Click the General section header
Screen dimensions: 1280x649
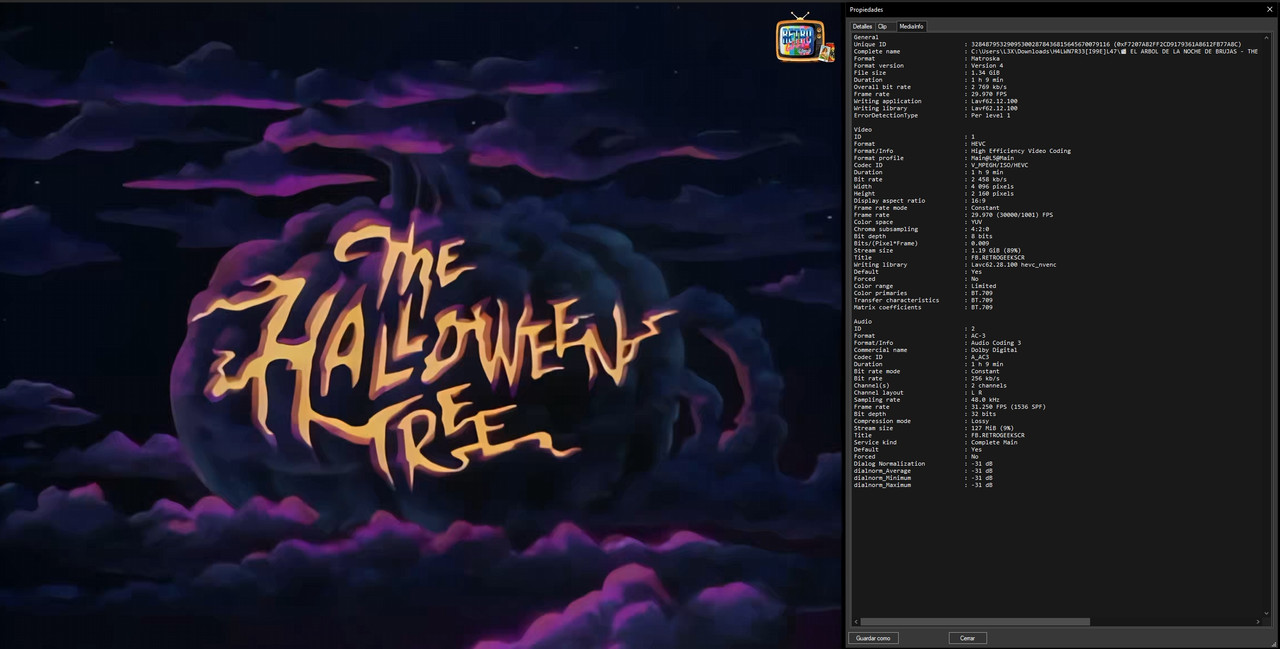pos(866,37)
